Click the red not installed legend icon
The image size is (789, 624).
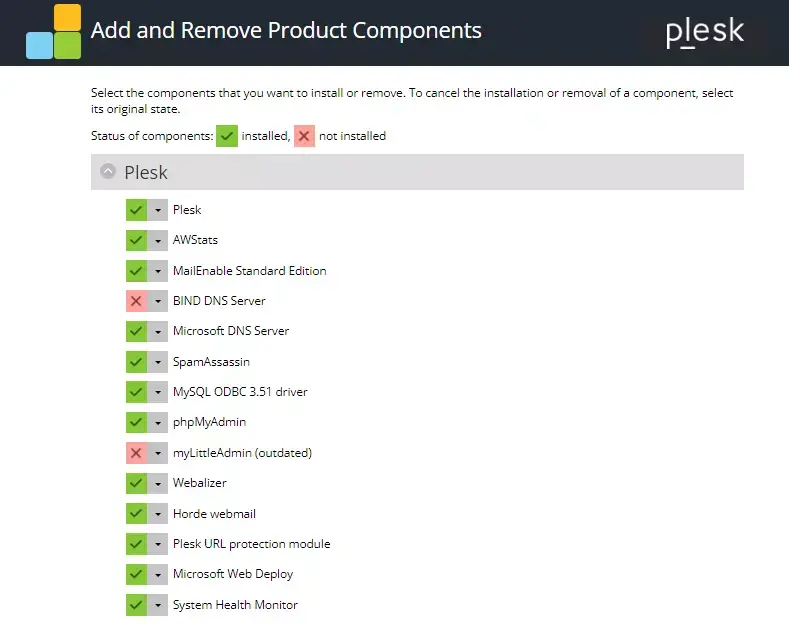pyautogui.click(x=304, y=136)
